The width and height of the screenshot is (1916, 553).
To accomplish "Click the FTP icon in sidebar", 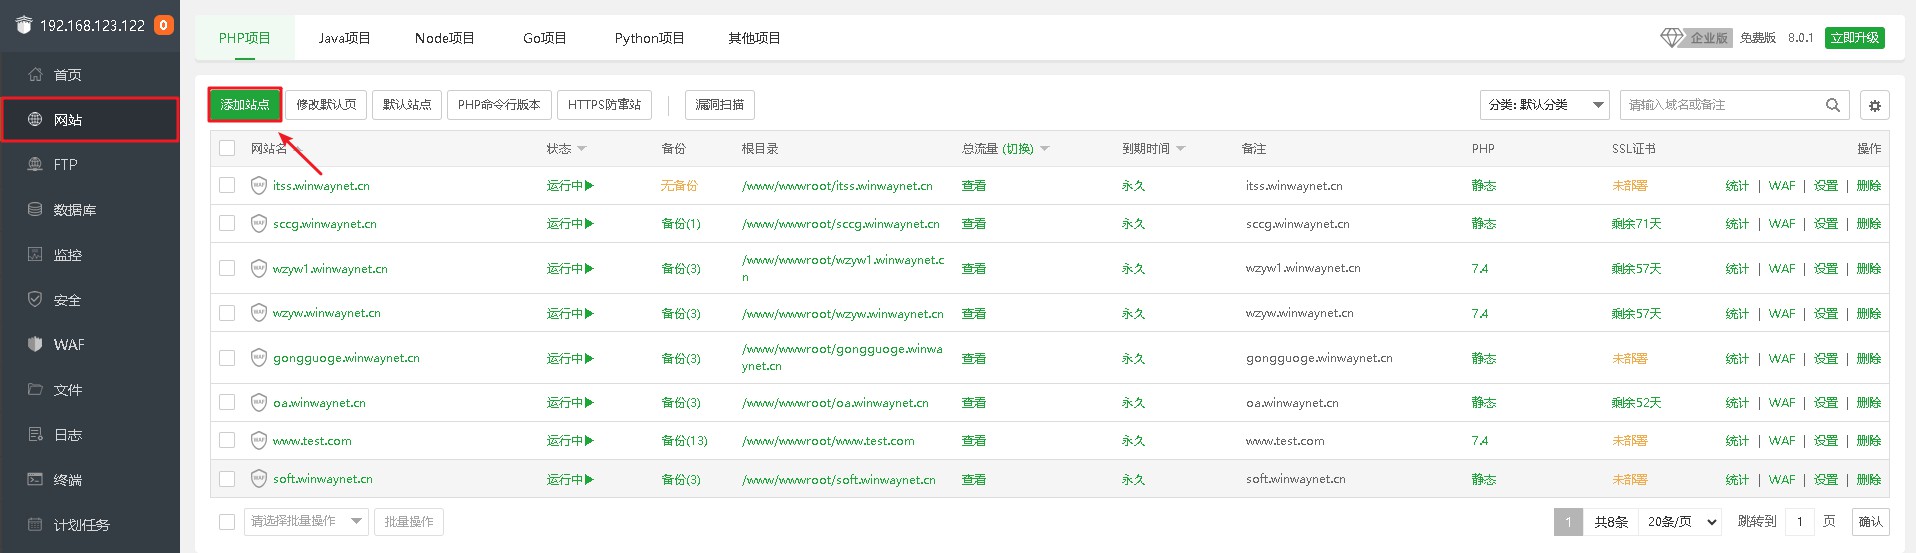I will (35, 164).
